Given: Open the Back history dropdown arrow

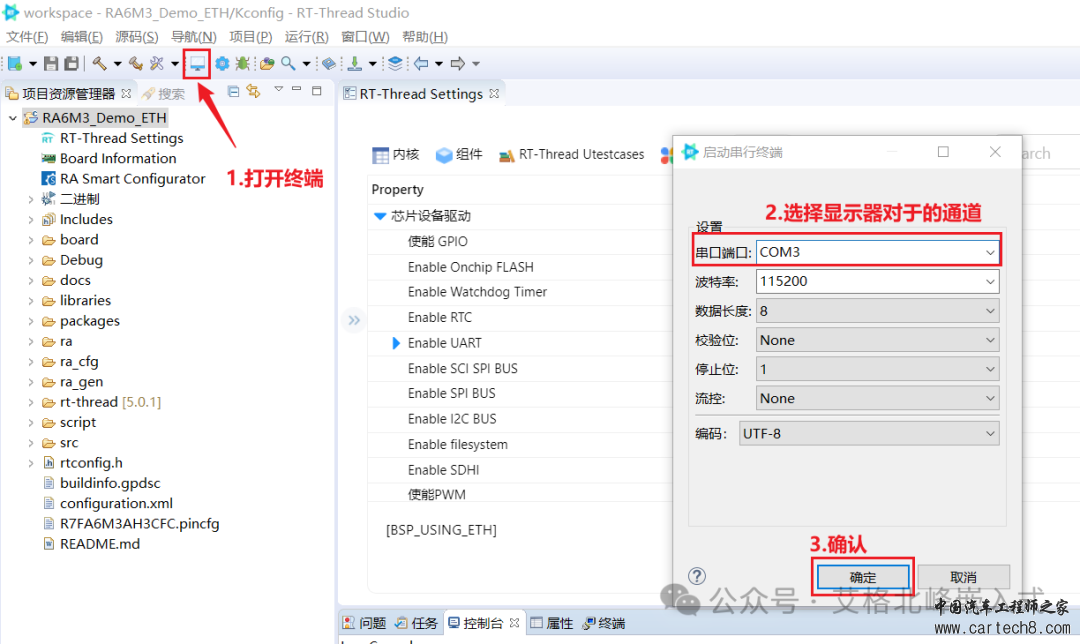Looking at the screenshot, I should click(439, 64).
